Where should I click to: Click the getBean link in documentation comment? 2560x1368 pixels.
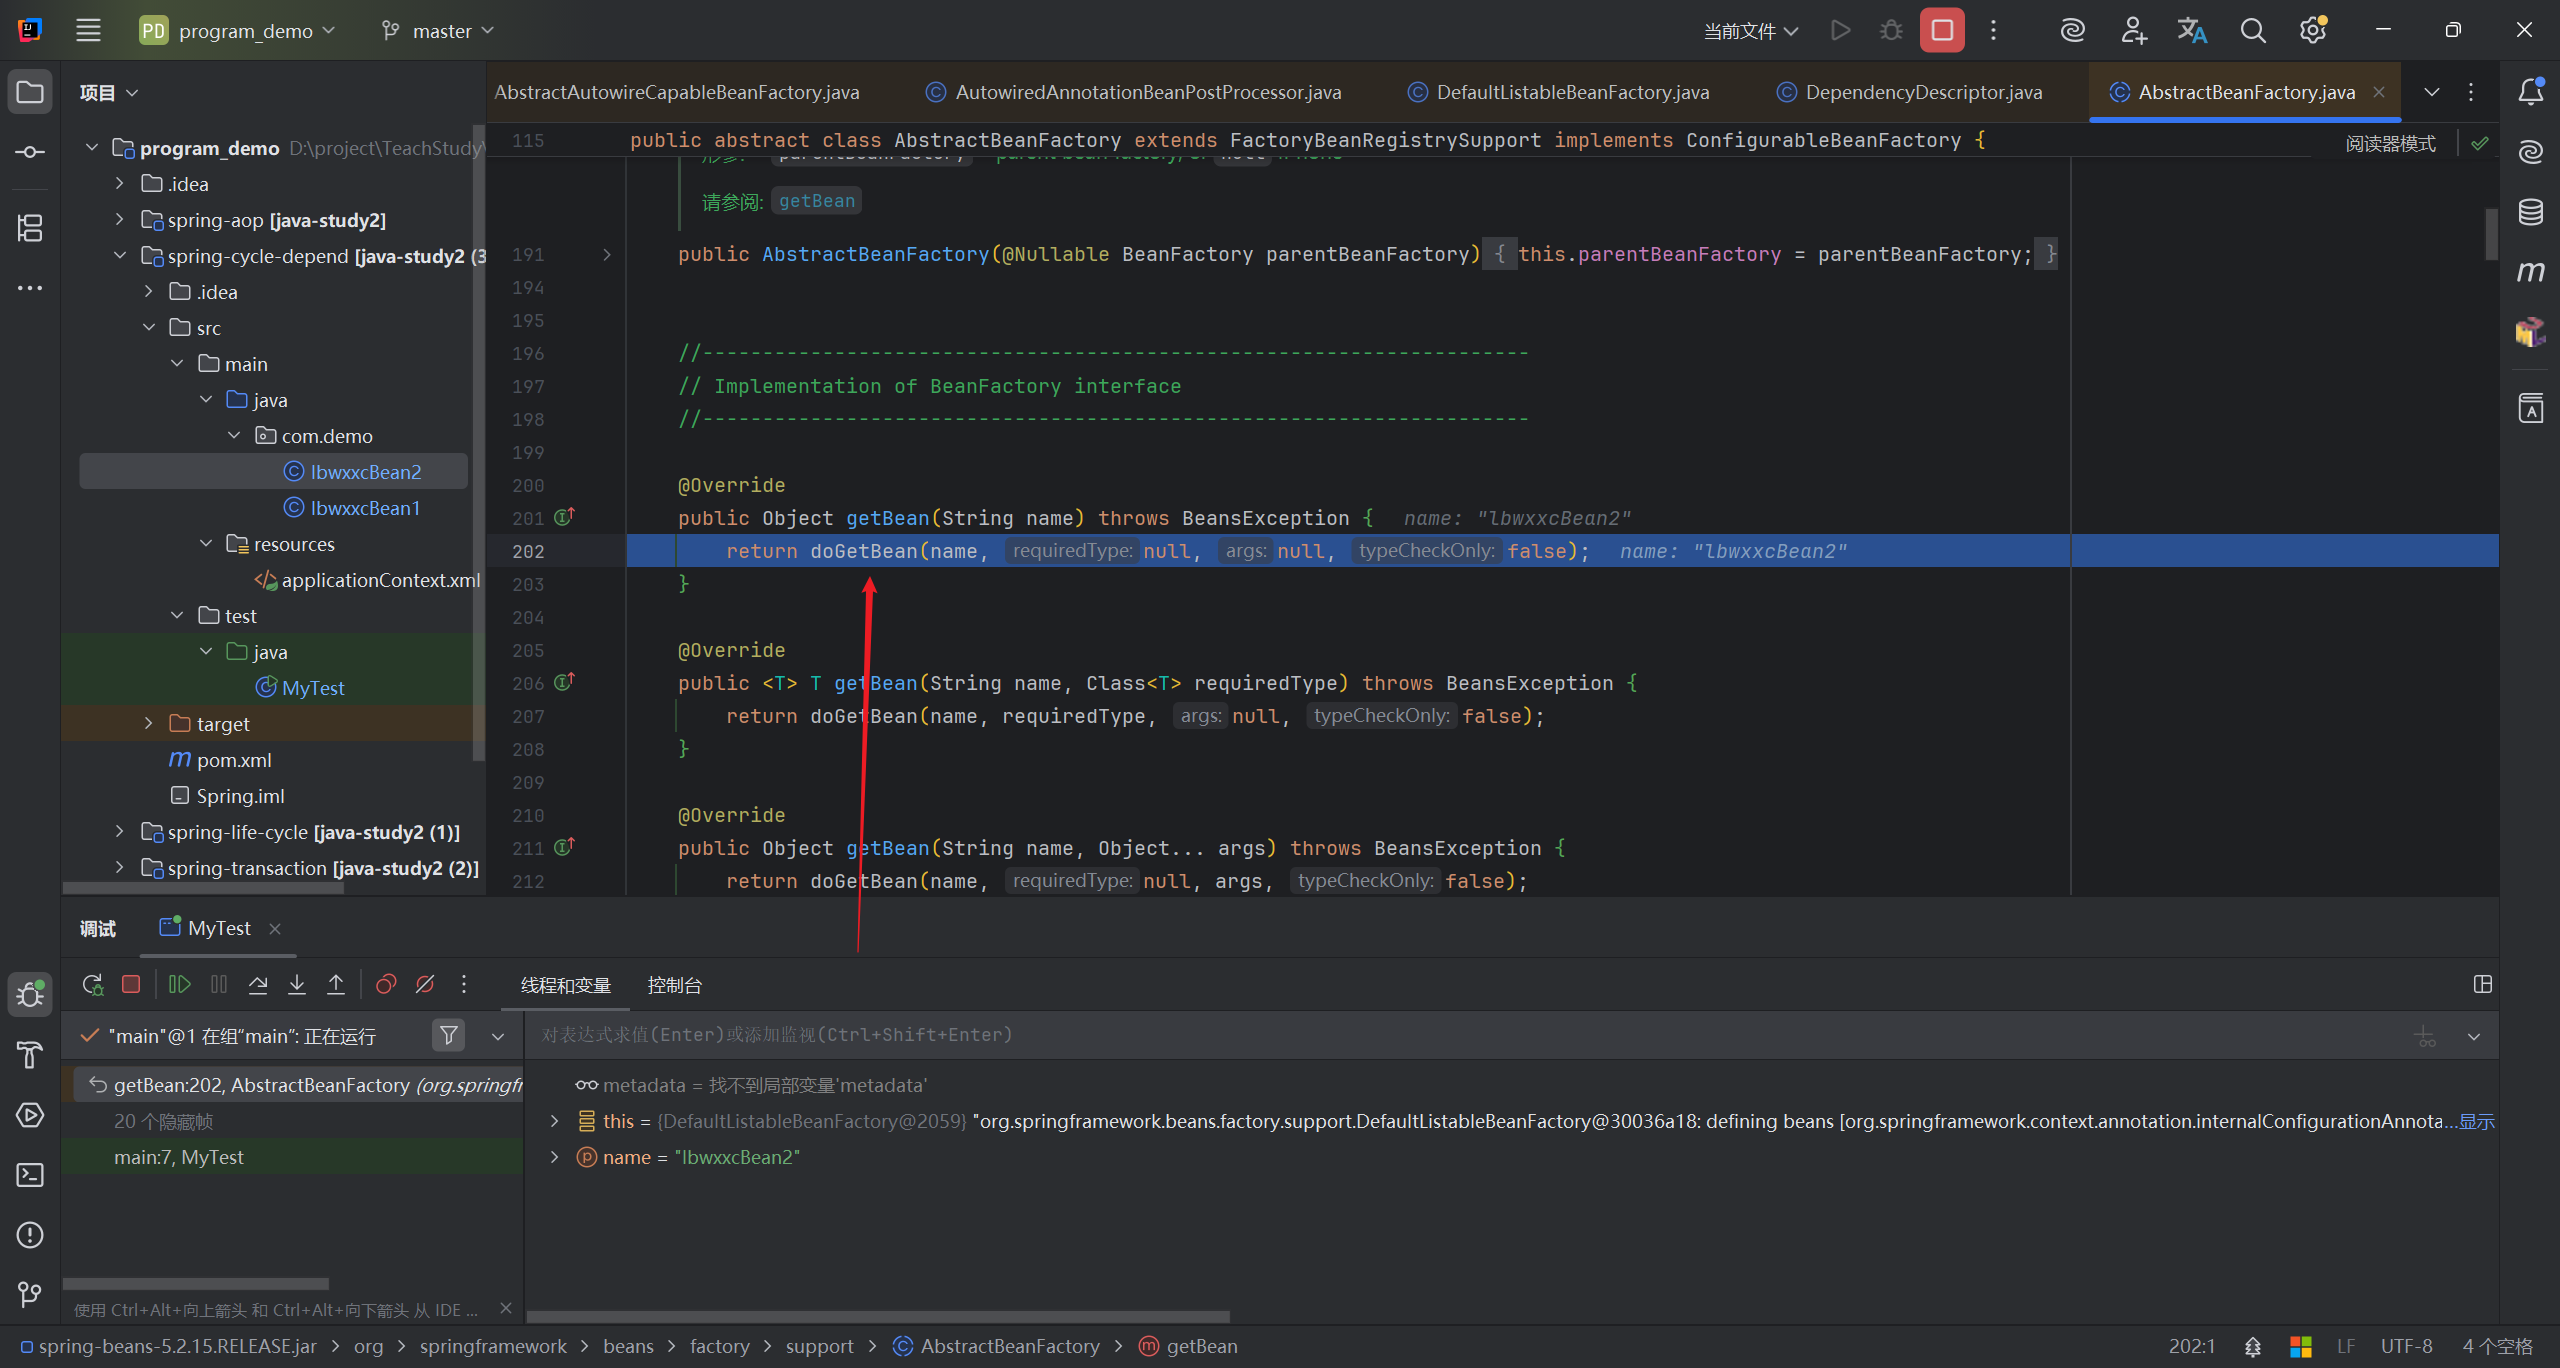click(816, 201)
